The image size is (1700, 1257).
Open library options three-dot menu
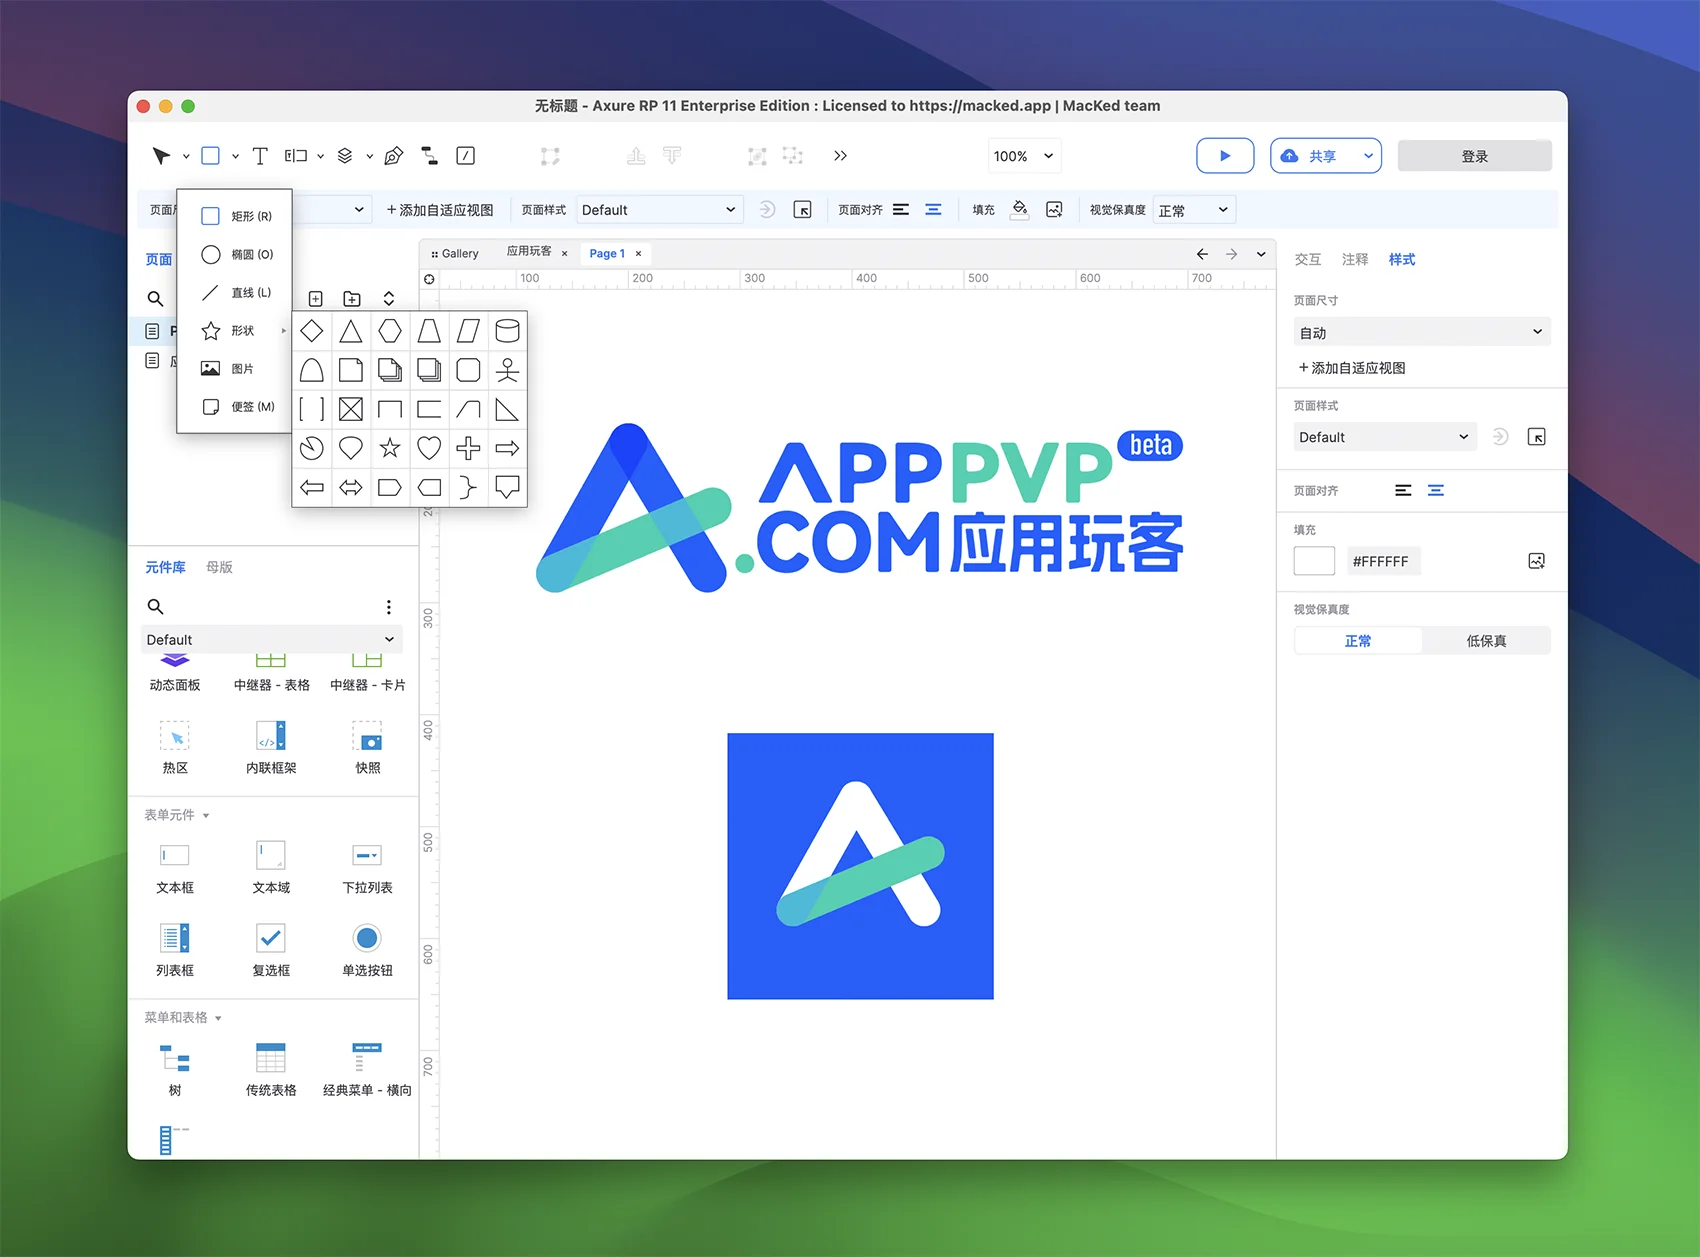click(389, 607)
